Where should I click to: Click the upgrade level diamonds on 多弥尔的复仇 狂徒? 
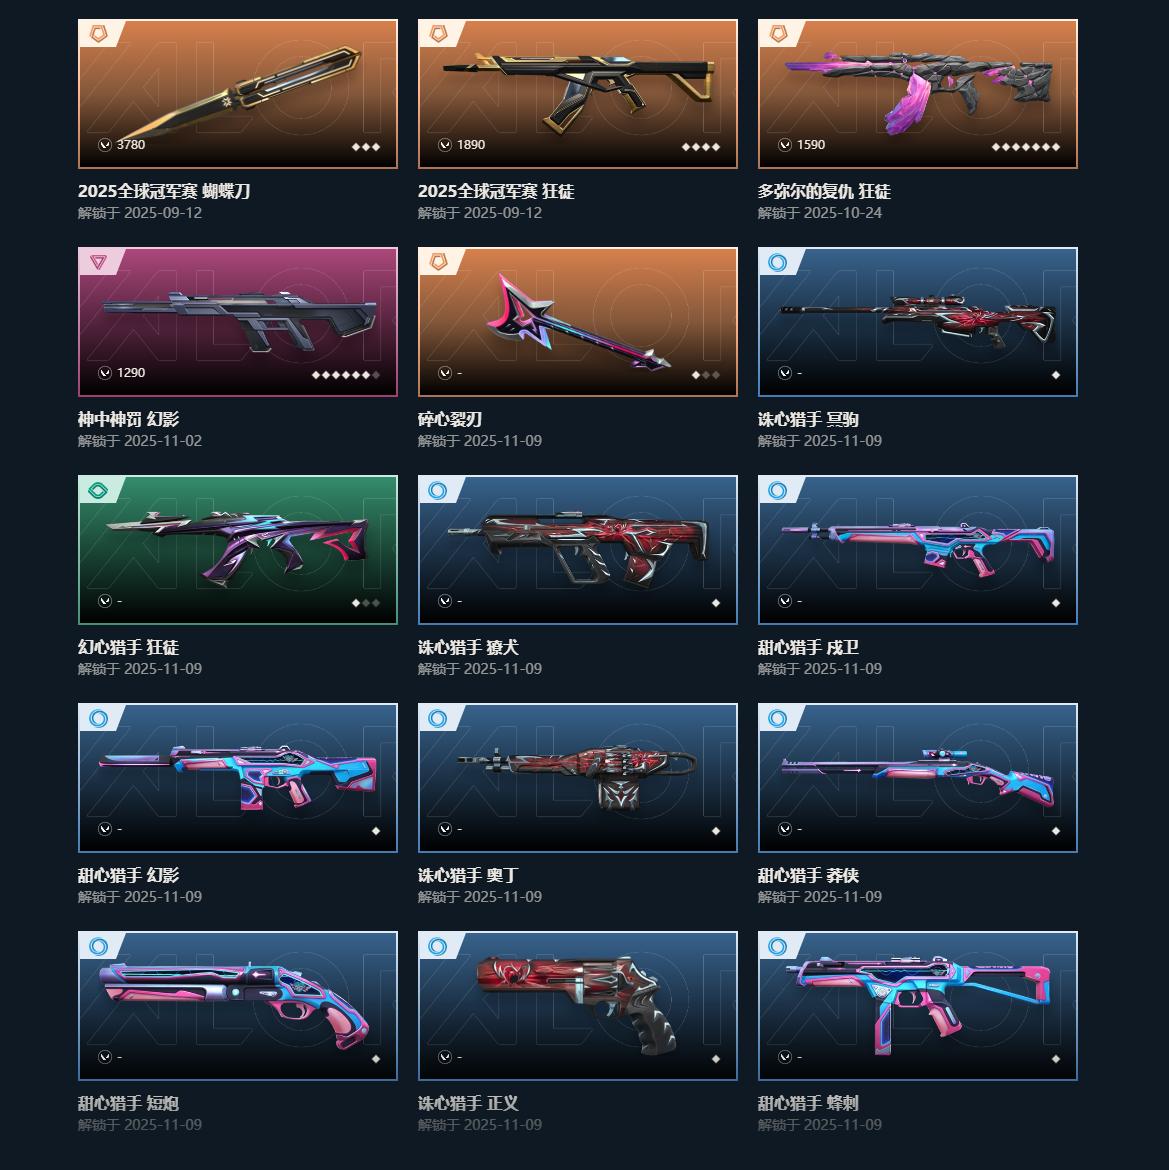[x=1026, y=147]
